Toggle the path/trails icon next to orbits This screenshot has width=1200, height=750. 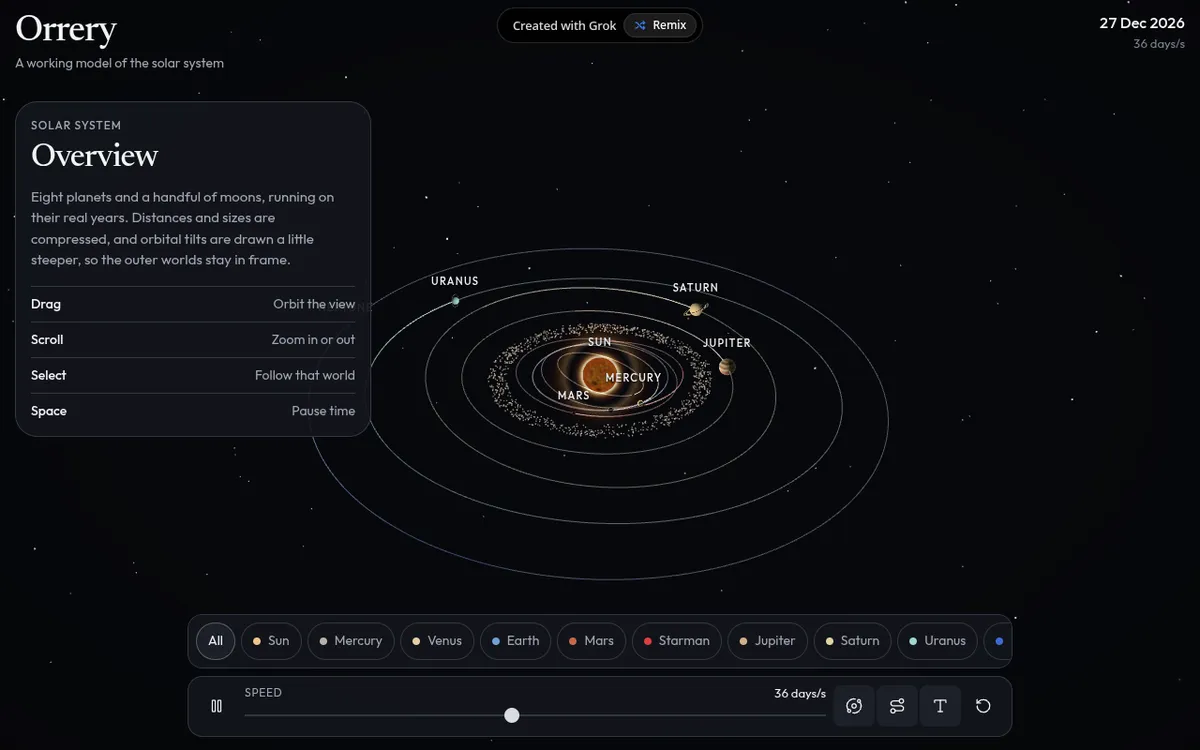click(897, 706)
